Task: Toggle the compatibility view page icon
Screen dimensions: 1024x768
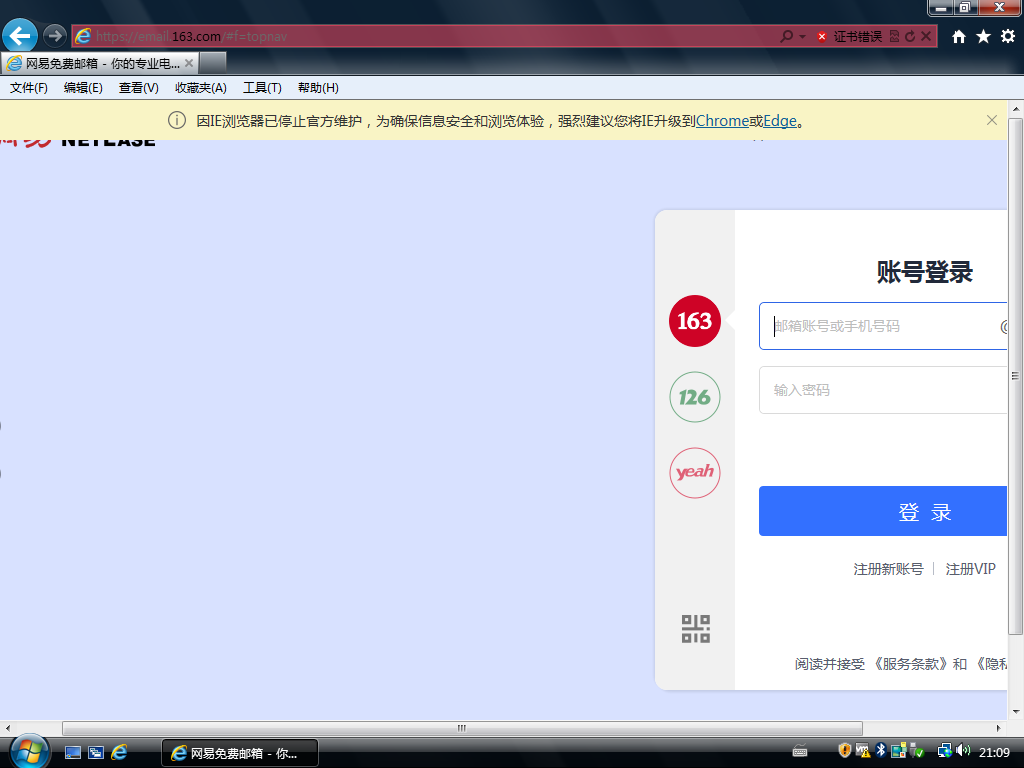Action: click(895, 37)
